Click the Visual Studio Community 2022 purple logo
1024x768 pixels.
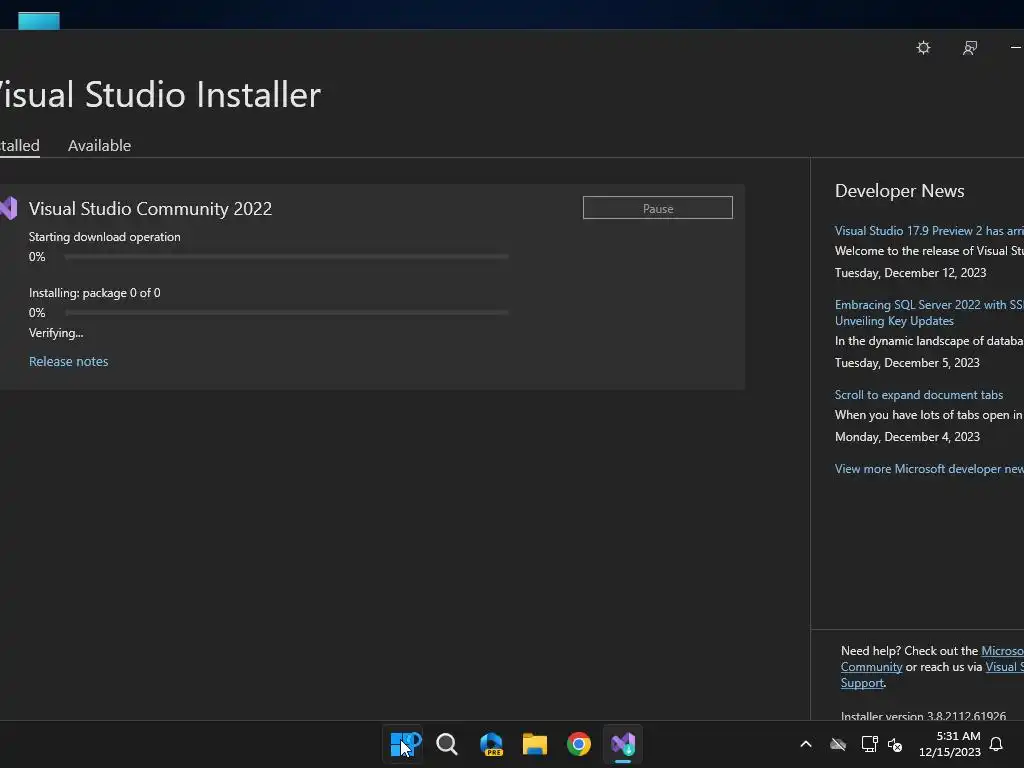8,208
